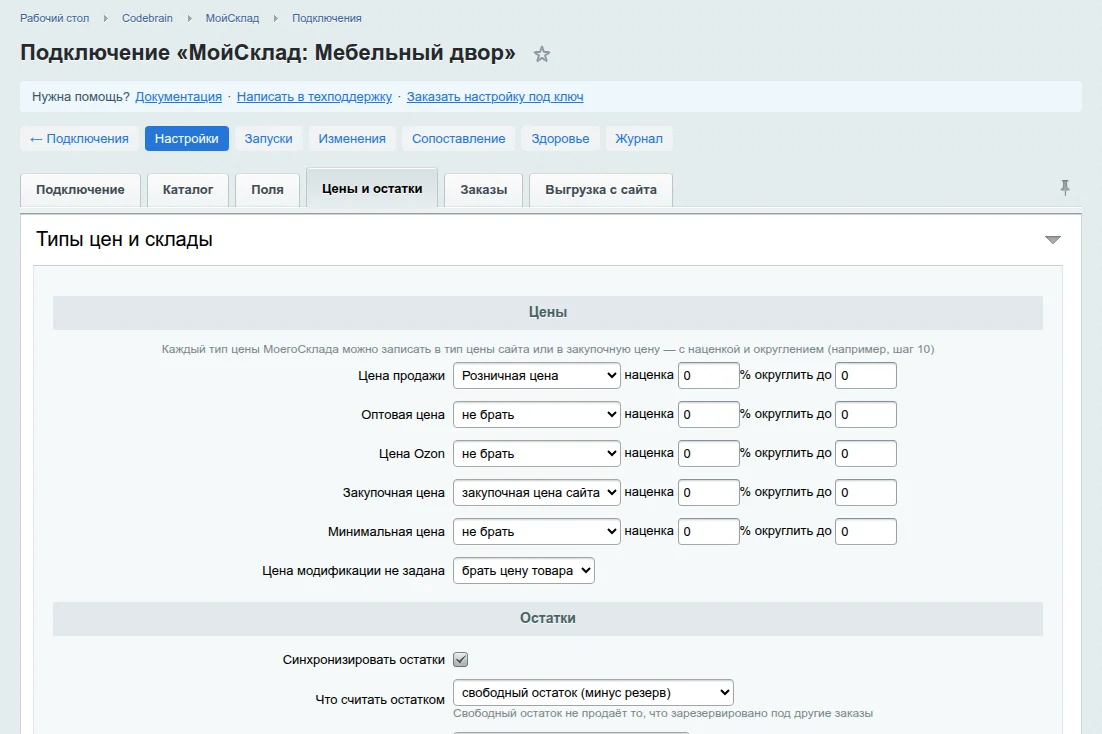Pin the tab panel with pin icon
The image size is (1102, 734).
pos(1065,188)
